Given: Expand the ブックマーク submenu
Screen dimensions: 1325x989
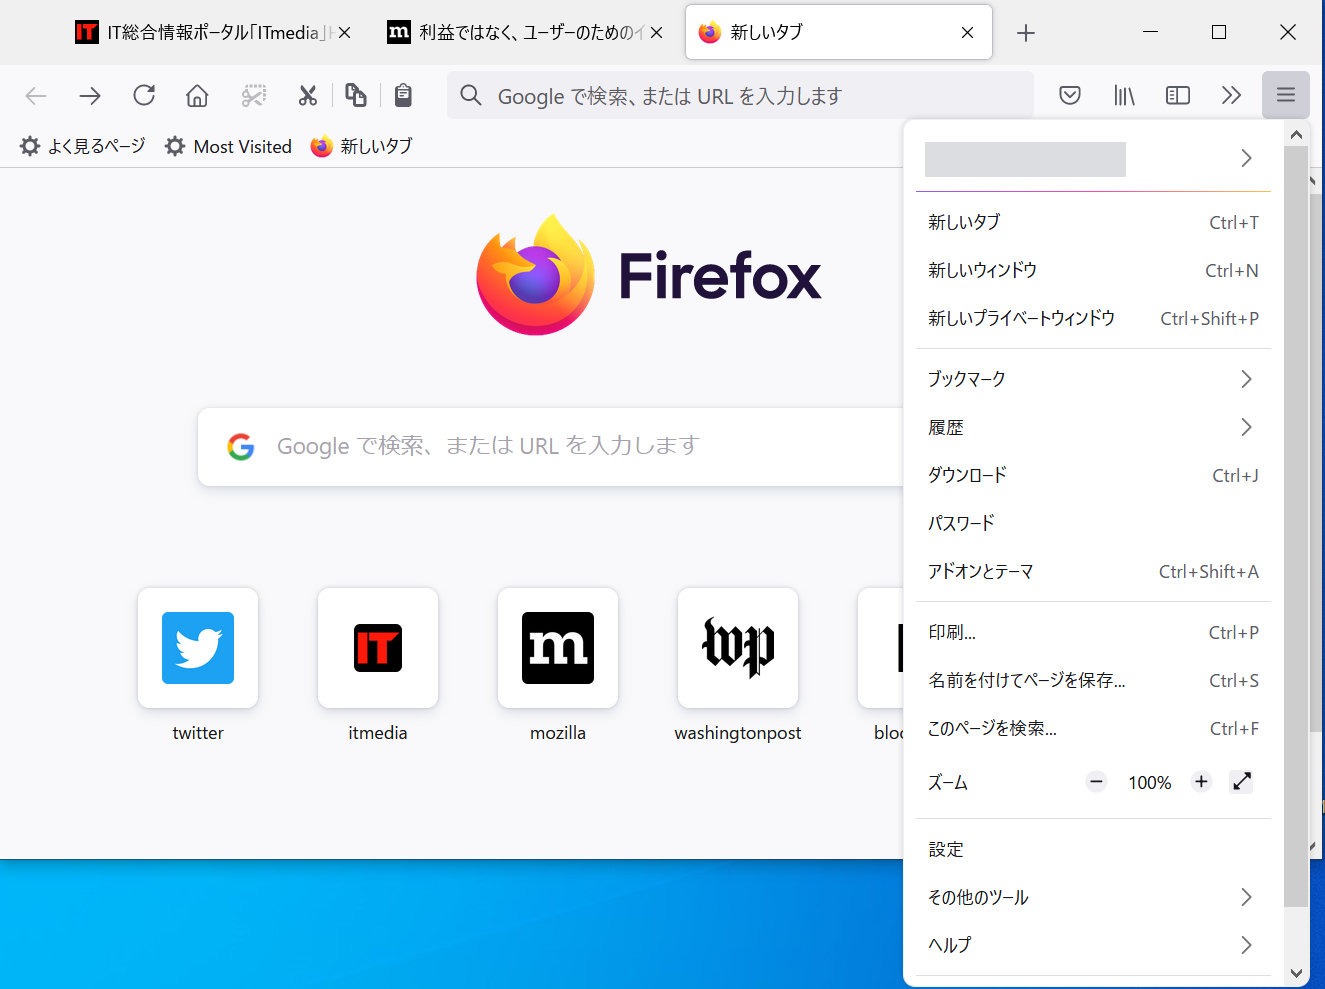Looking at the screenshot, I should 1093,379.
